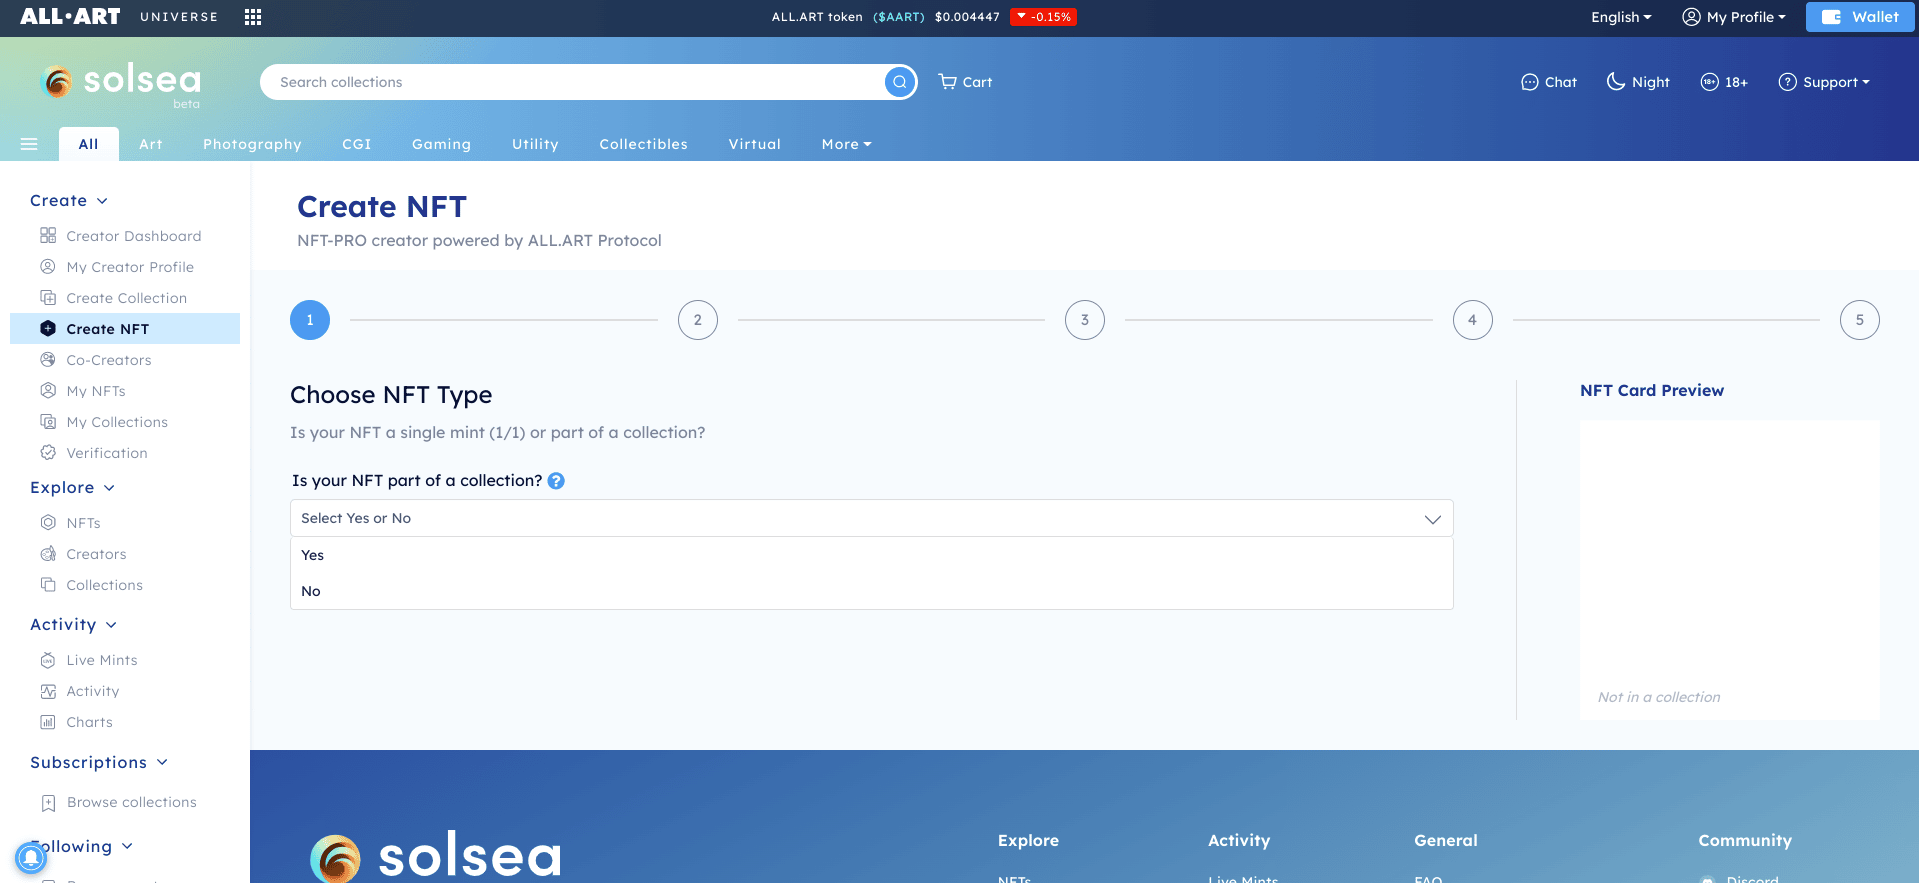This screenshot has height=883, width=1919.
Task: Select the All category tab
Action: tap(89, 144)
